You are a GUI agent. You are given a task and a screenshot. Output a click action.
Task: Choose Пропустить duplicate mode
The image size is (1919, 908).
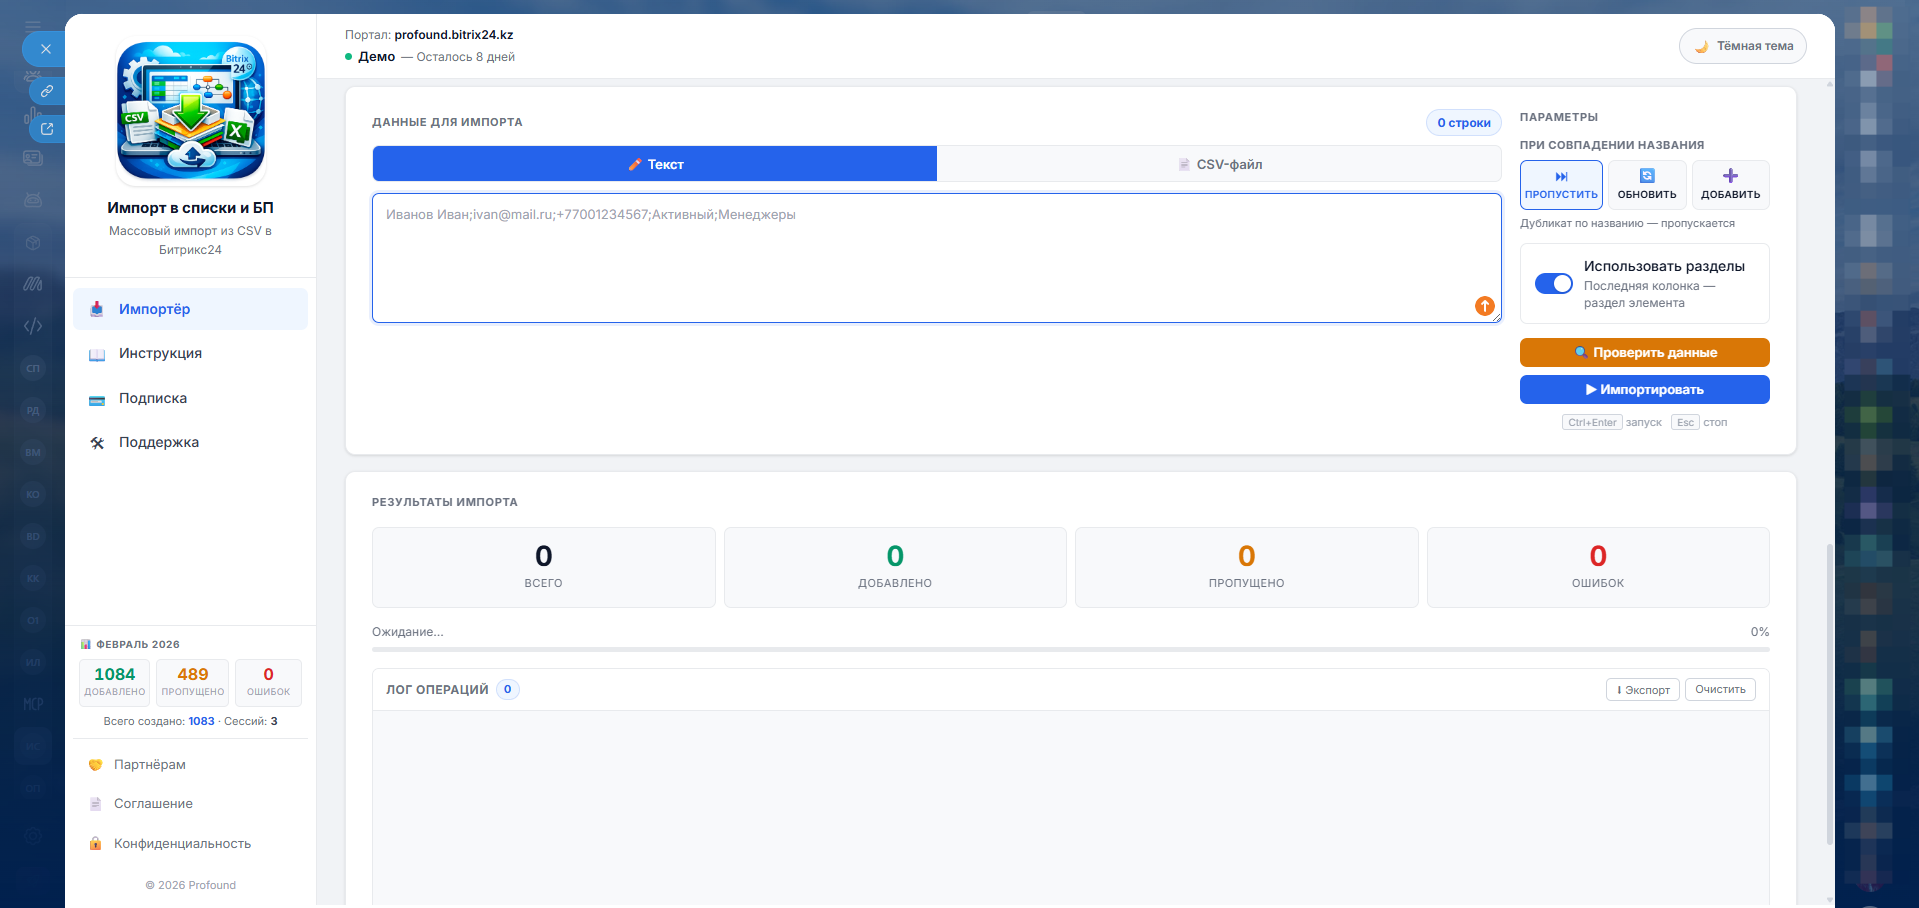point(1561,185)
